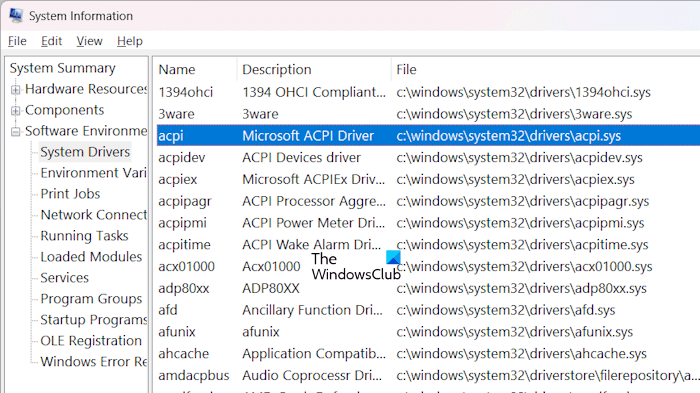Click the acpi.sys file path
Image resolution: width=700 pixels, height=393 pixels.
(508, 136)
